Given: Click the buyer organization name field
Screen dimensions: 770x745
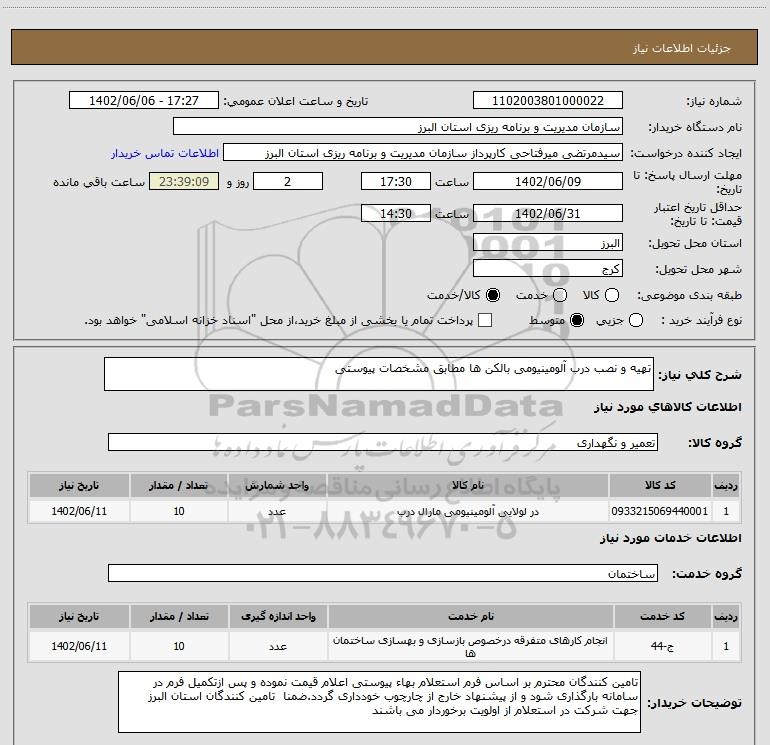Looking at the screenshot, I should point(398,127).
